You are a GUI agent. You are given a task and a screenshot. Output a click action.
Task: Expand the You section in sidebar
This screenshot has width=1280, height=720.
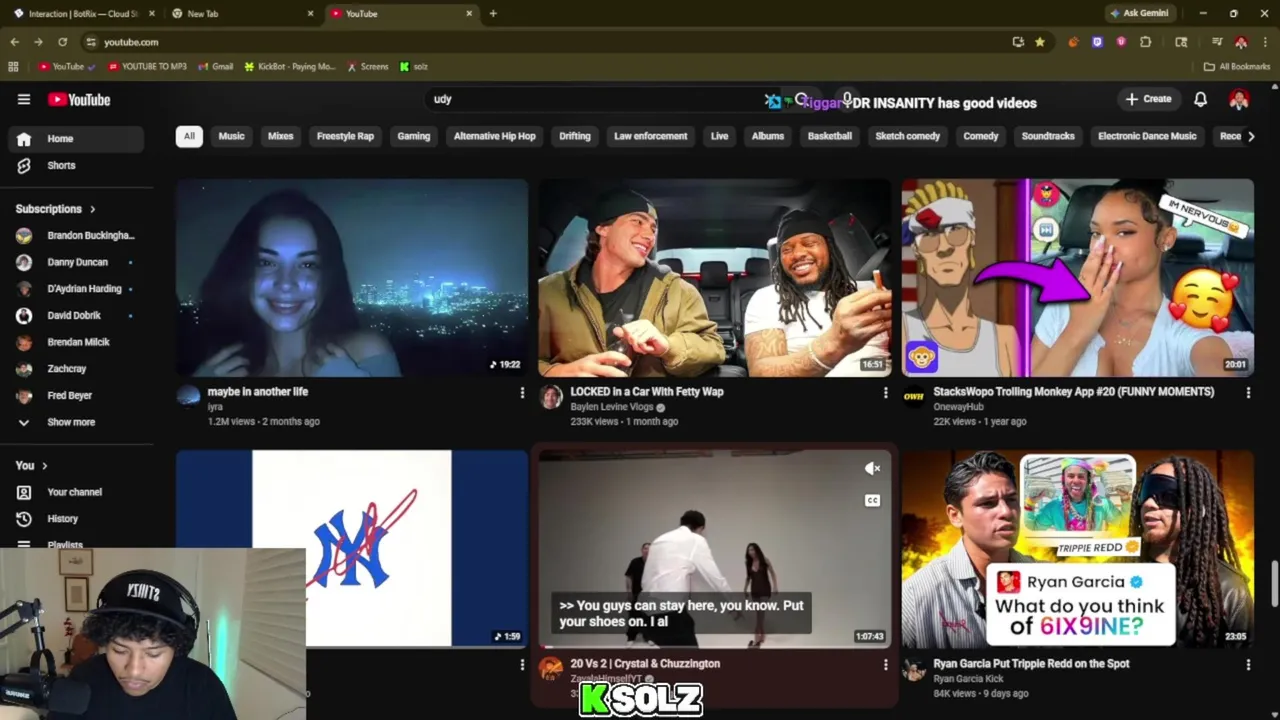32,465
